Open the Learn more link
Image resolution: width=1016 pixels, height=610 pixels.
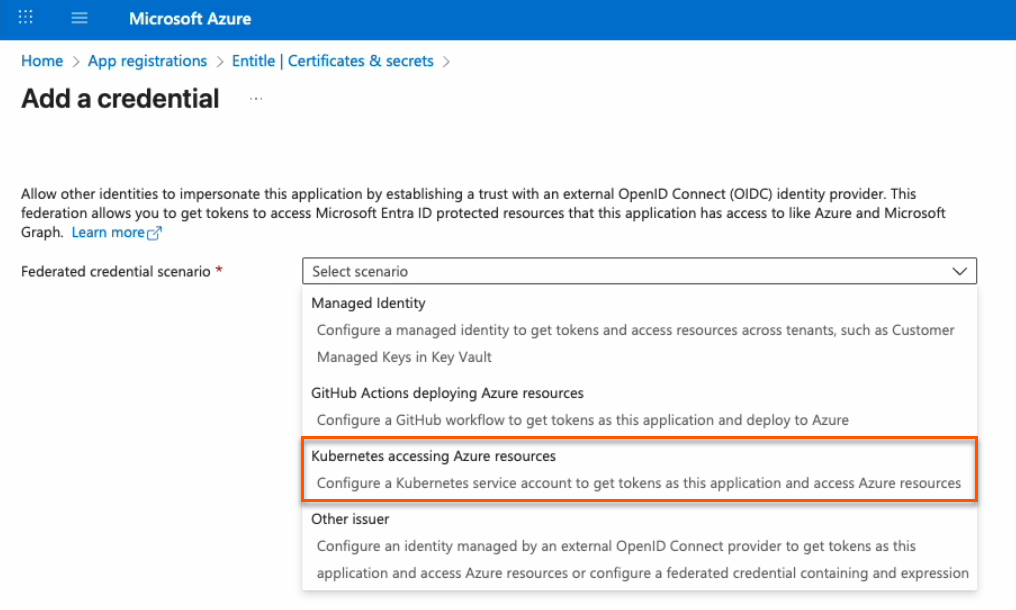tap(108, 232)
